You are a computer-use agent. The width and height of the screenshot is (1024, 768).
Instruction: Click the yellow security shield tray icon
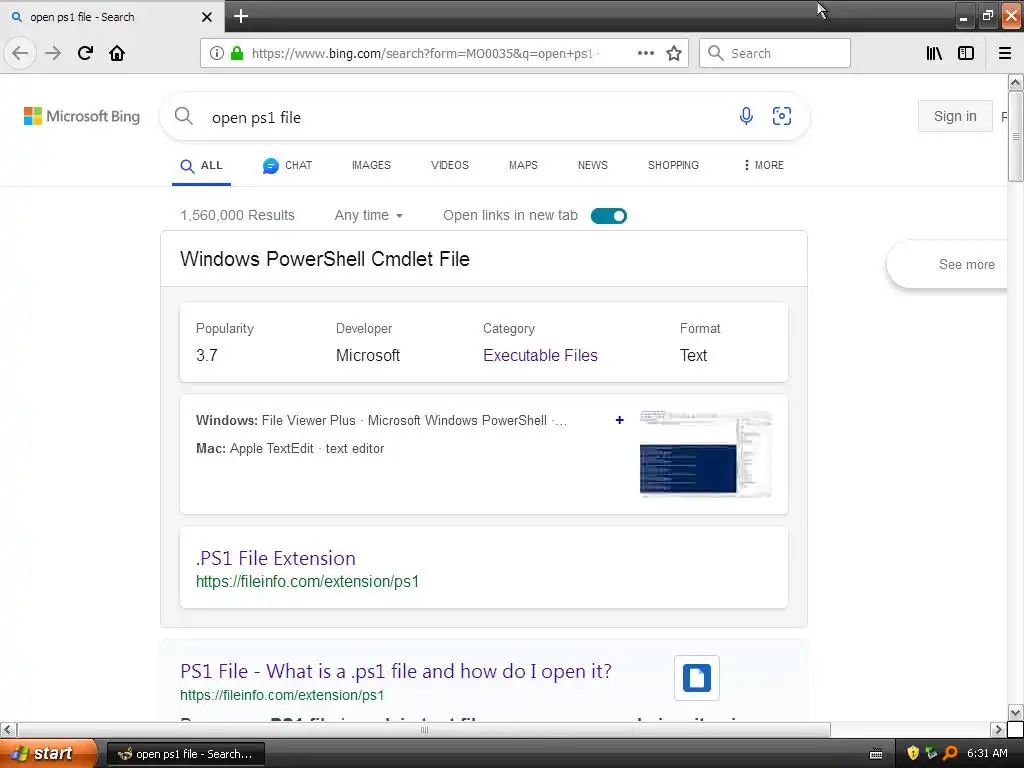click(x=913, y=754)
